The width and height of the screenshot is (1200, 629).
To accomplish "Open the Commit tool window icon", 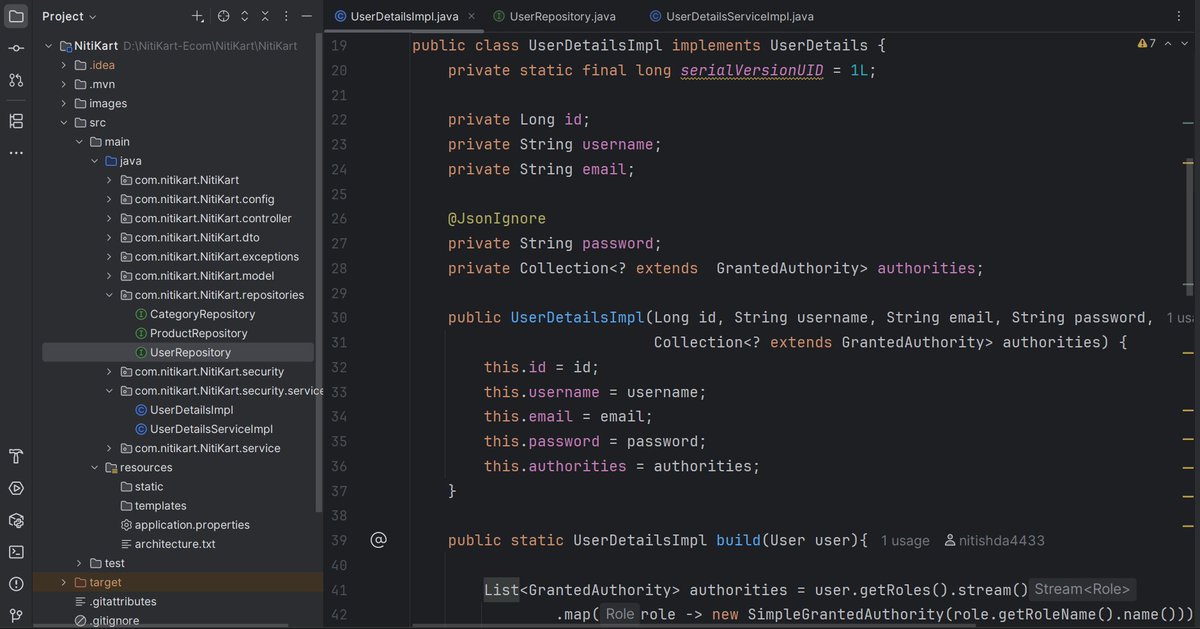I will pos(16,48).
